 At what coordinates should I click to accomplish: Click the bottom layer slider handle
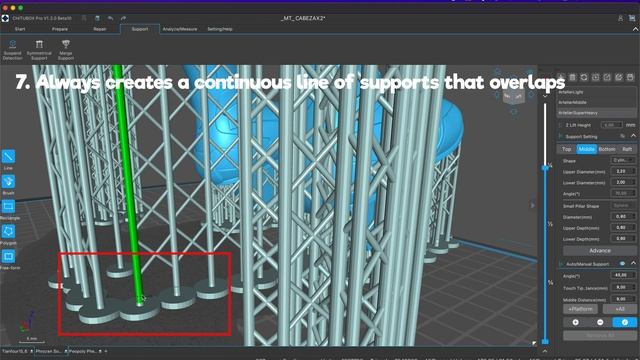[x=545, y=341]
